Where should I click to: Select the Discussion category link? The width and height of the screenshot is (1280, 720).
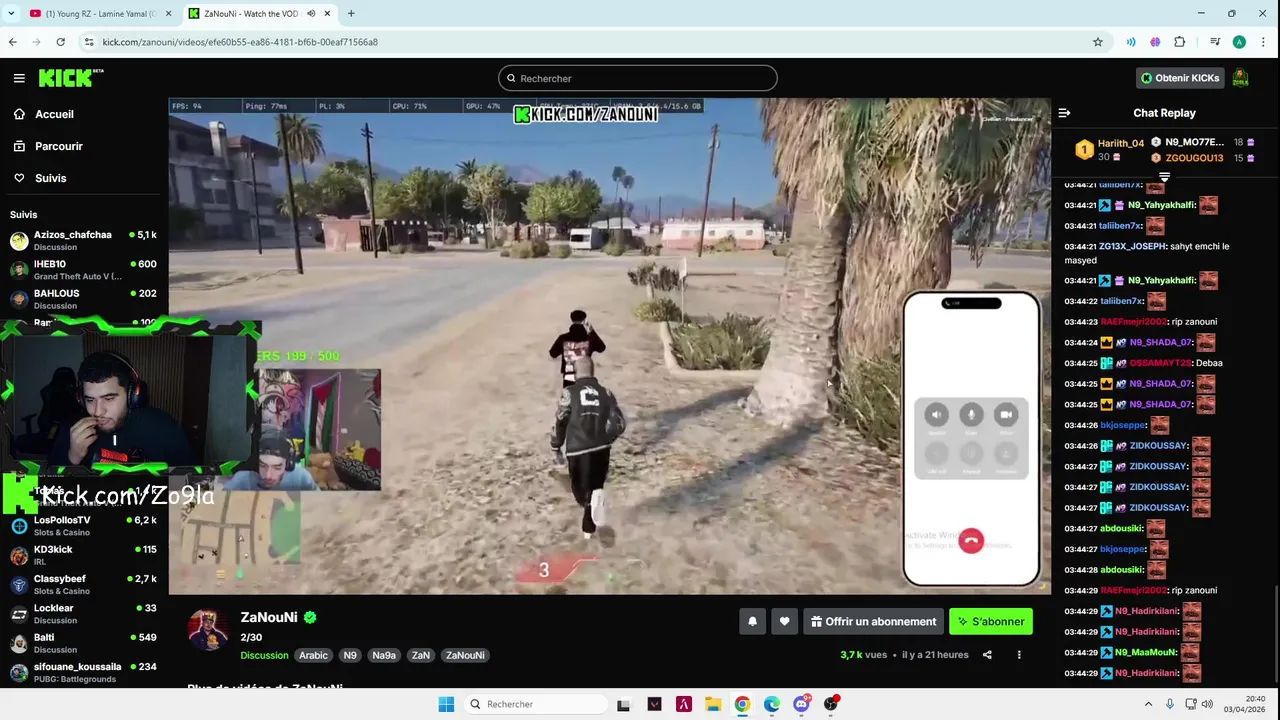pos(264,655)
